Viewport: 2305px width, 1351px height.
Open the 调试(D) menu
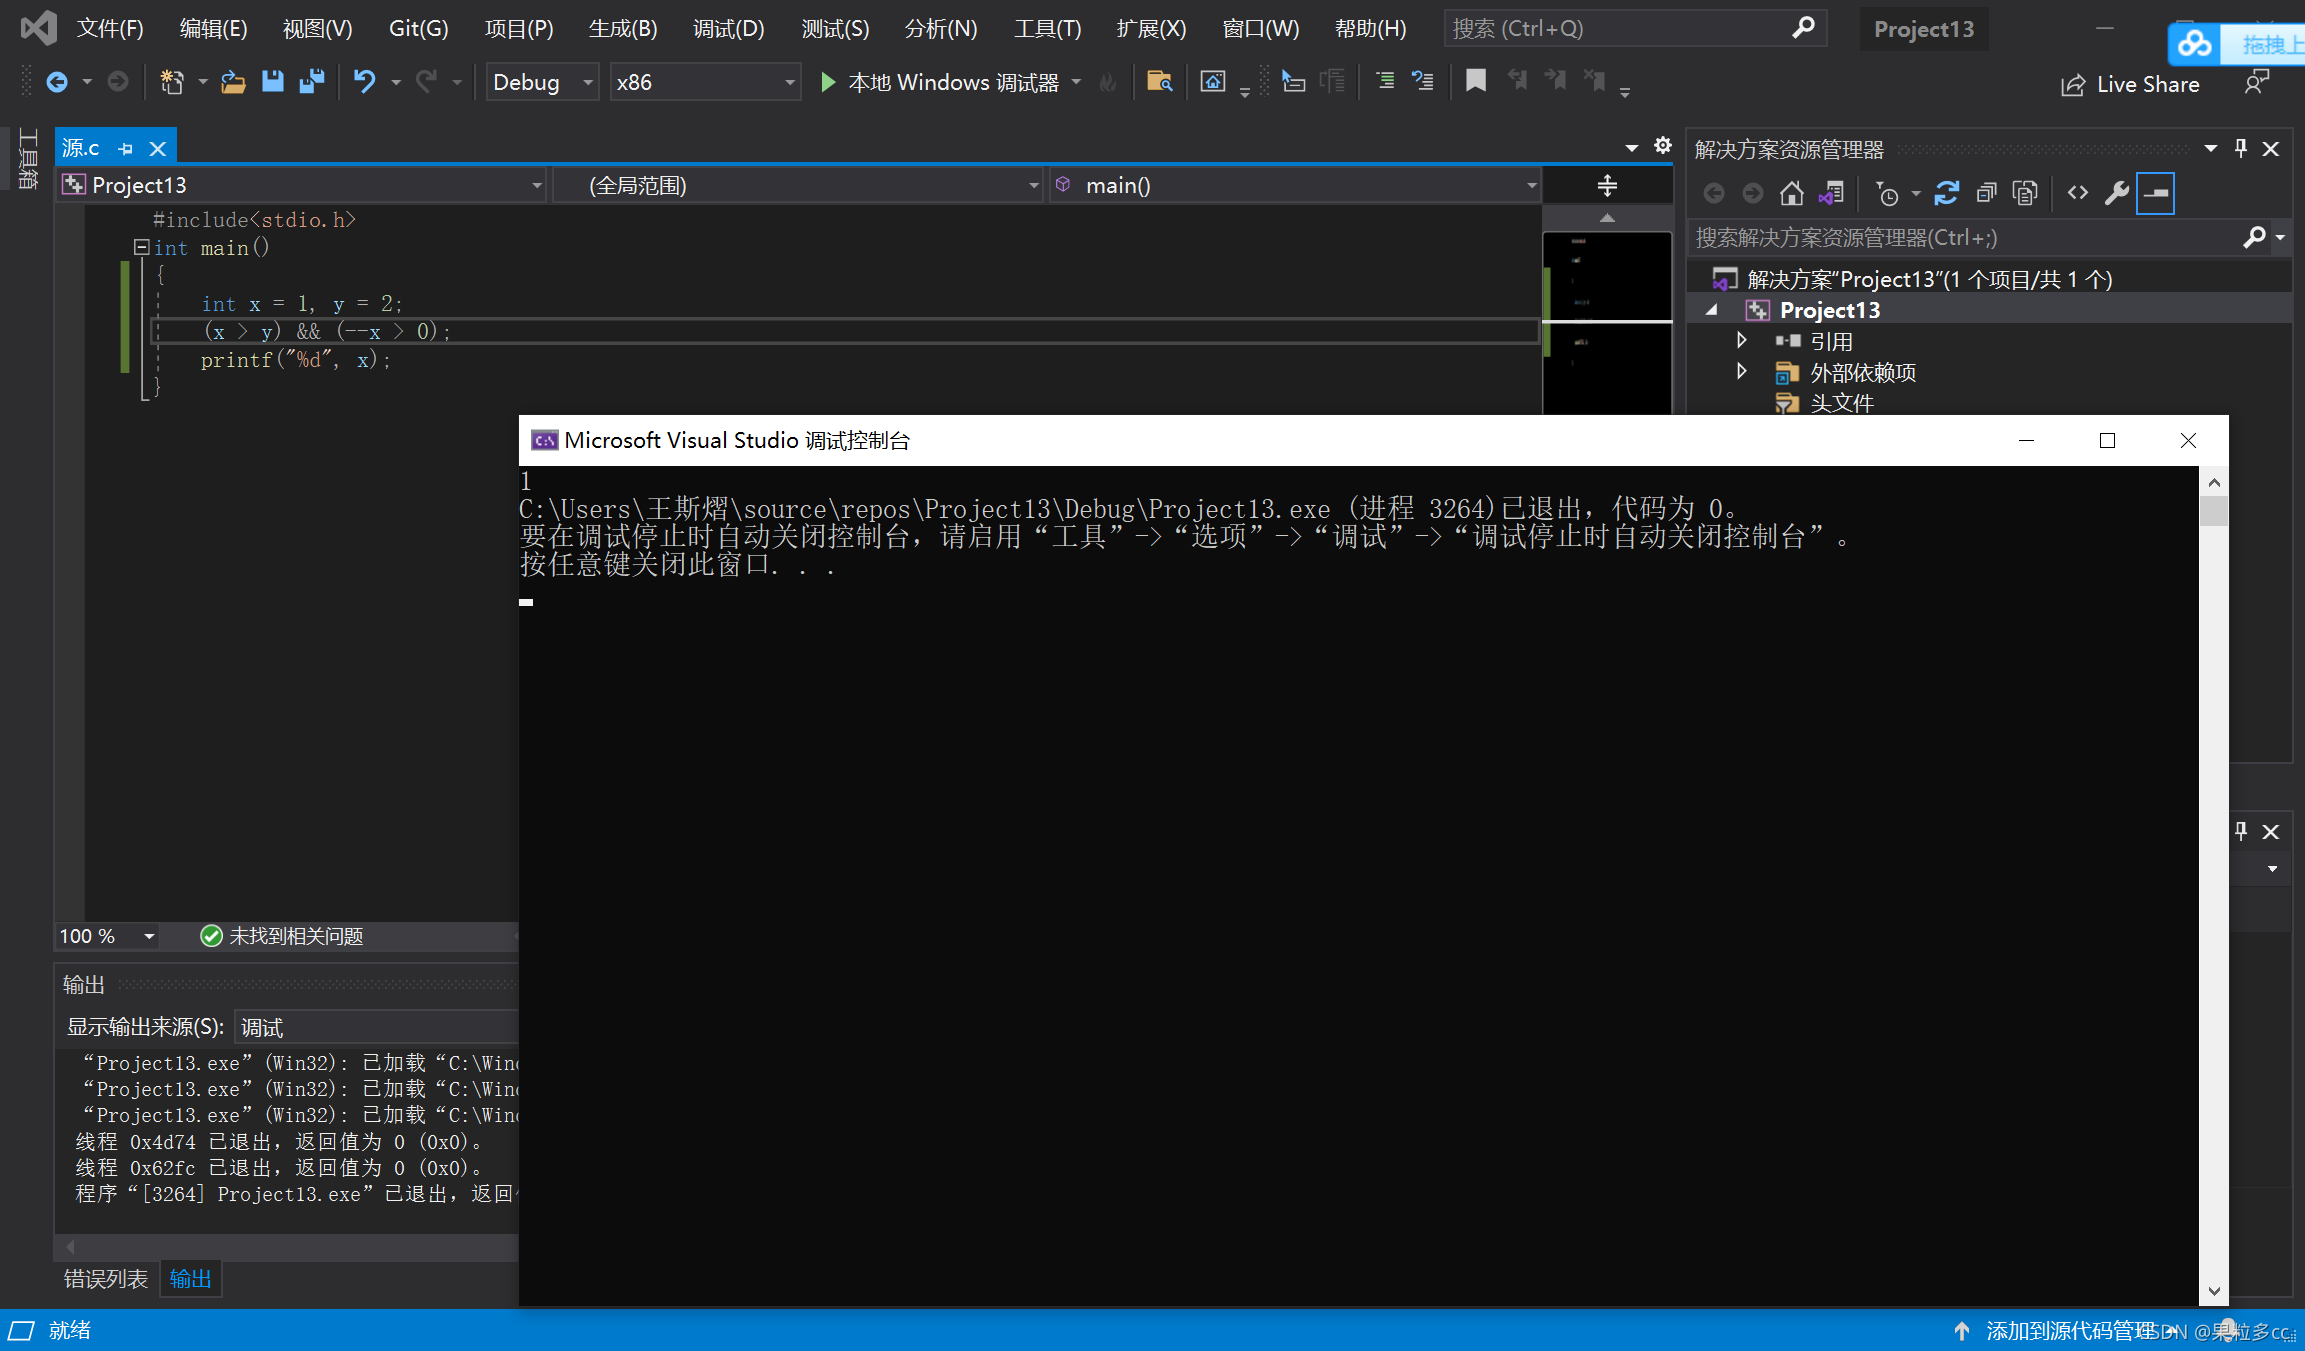[728, 29]
